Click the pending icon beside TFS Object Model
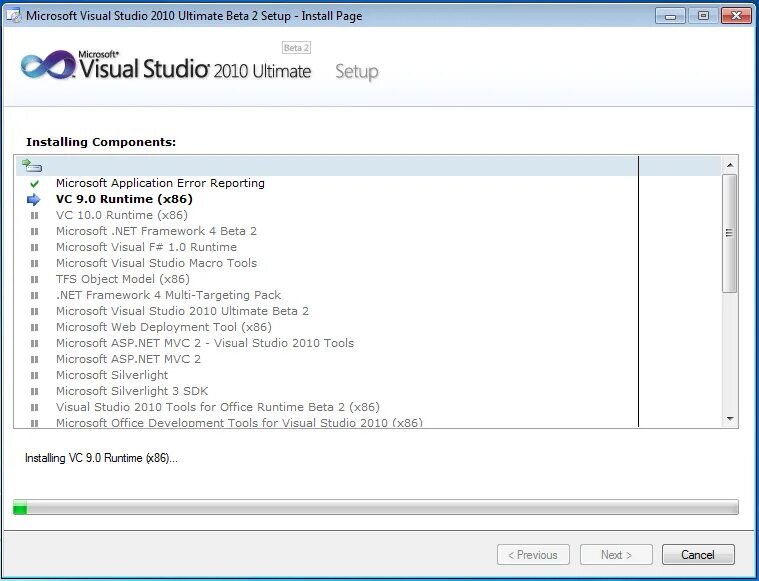The height and width of the screenshot is (581, 759). click(x=34, y=279)
